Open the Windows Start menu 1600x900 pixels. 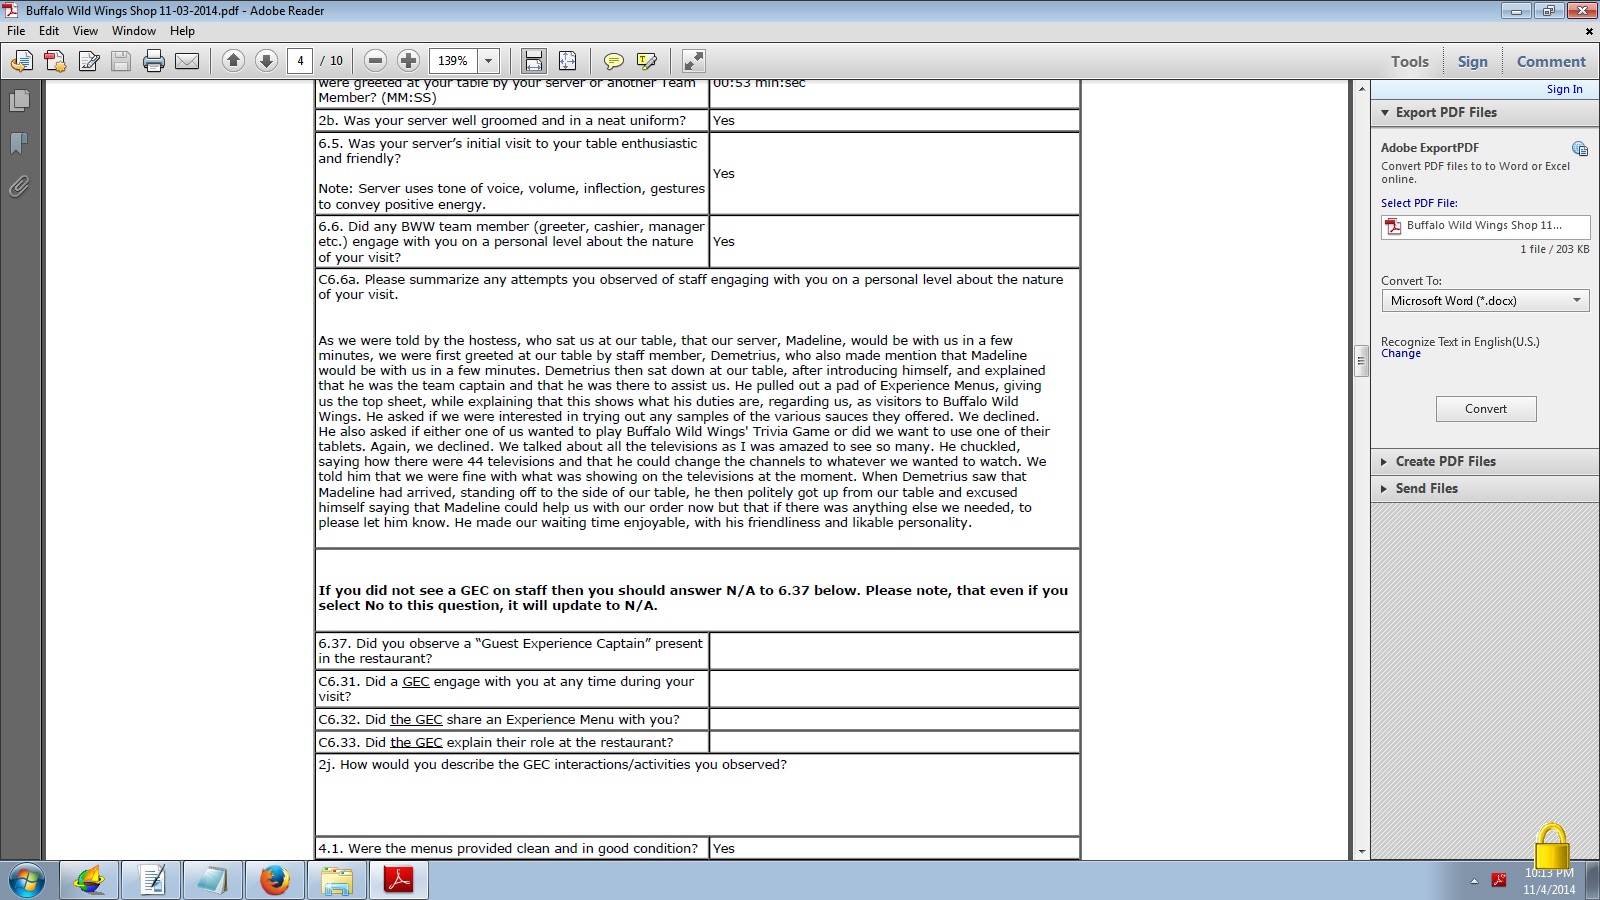point(27,881)
